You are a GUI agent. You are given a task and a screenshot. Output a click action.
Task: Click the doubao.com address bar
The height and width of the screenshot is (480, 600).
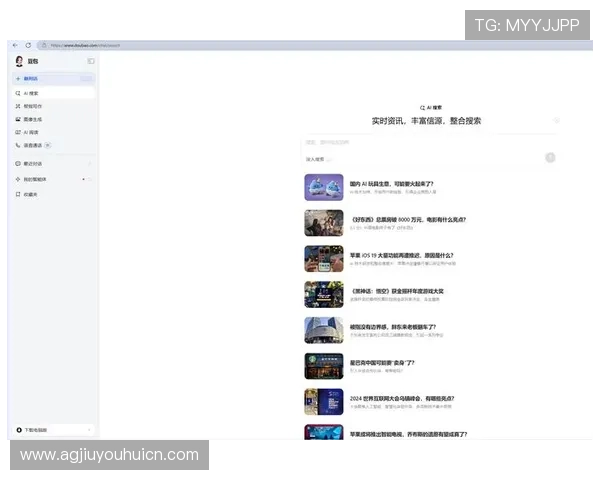[315, 45]
